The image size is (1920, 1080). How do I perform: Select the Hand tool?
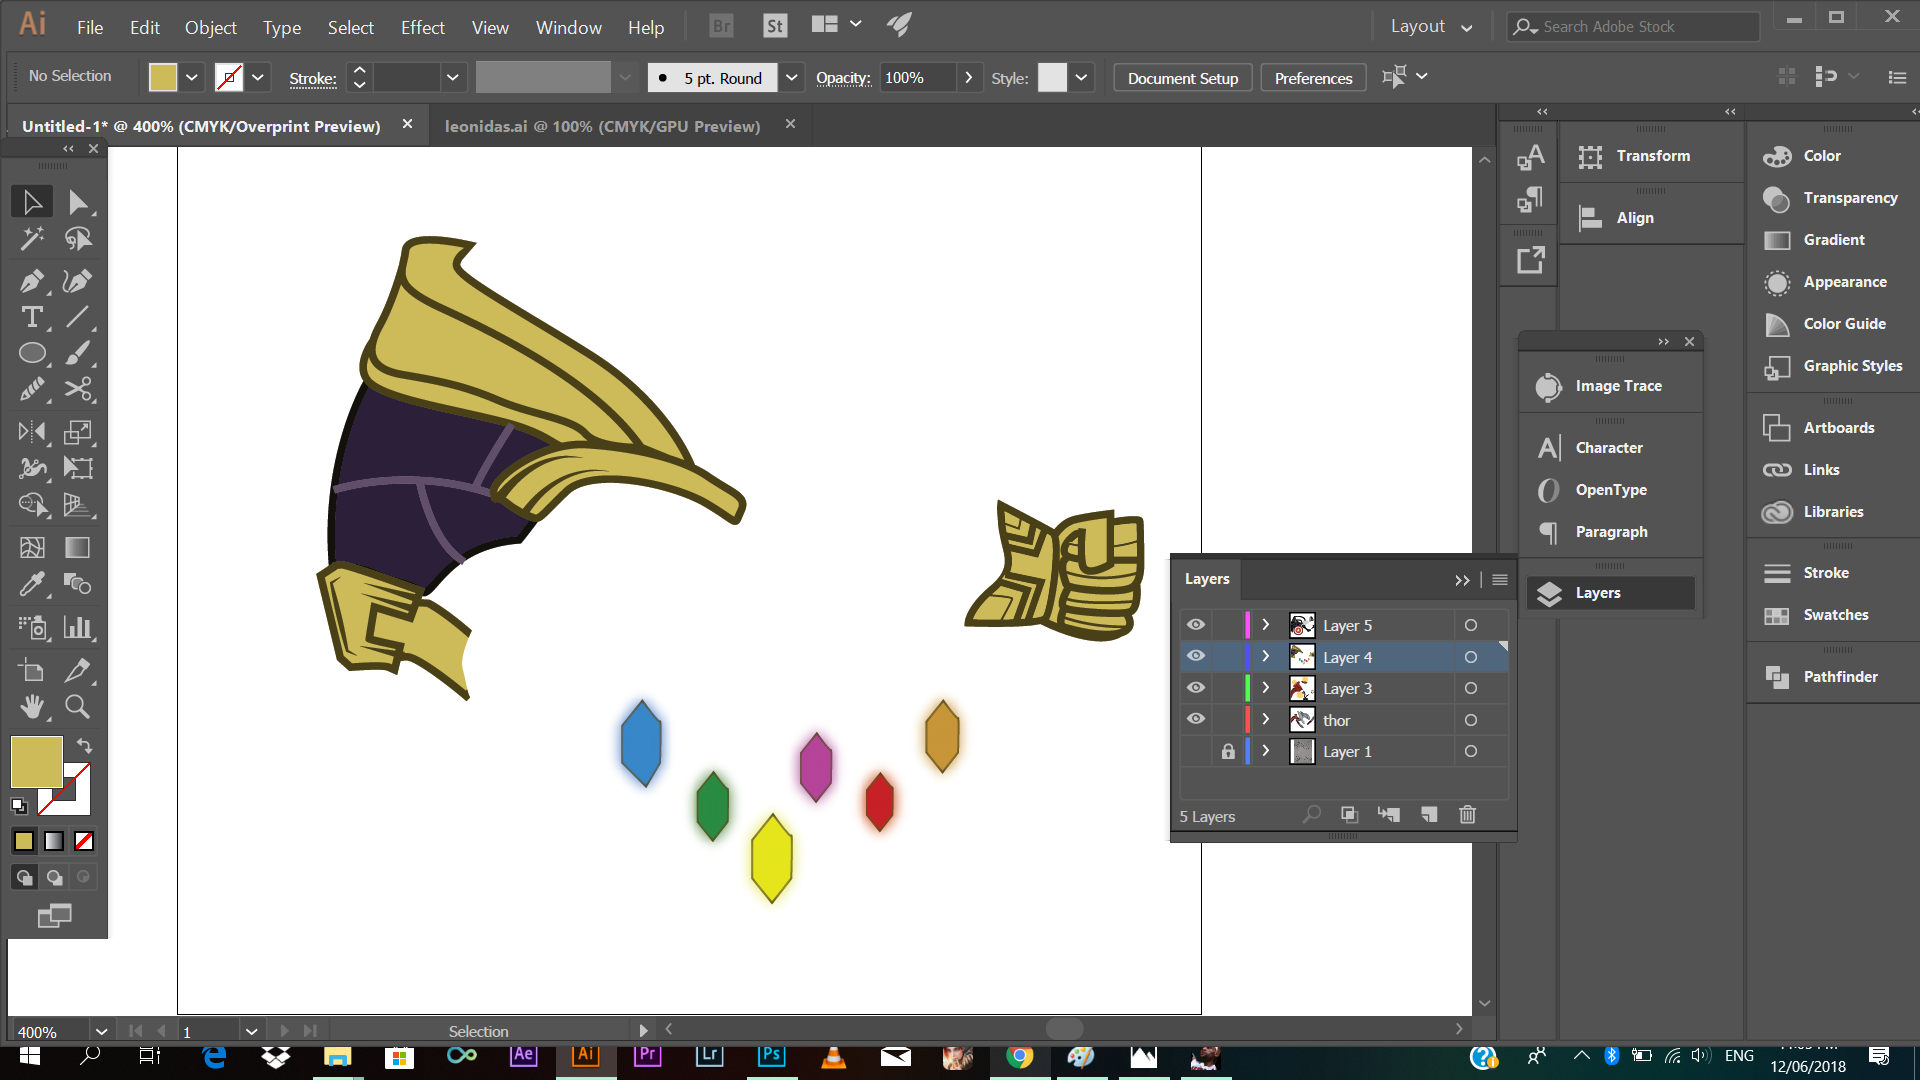coord(32,707)
